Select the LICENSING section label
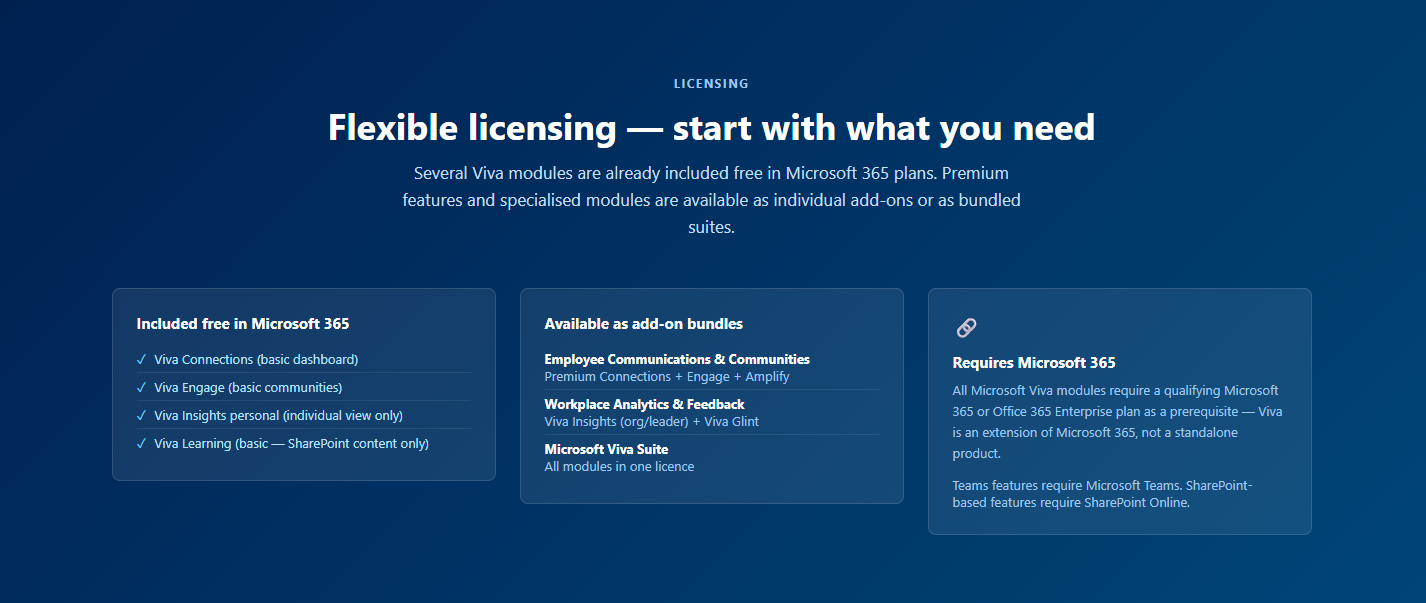This screenshot has height=603, width=1426. point(711,84)
